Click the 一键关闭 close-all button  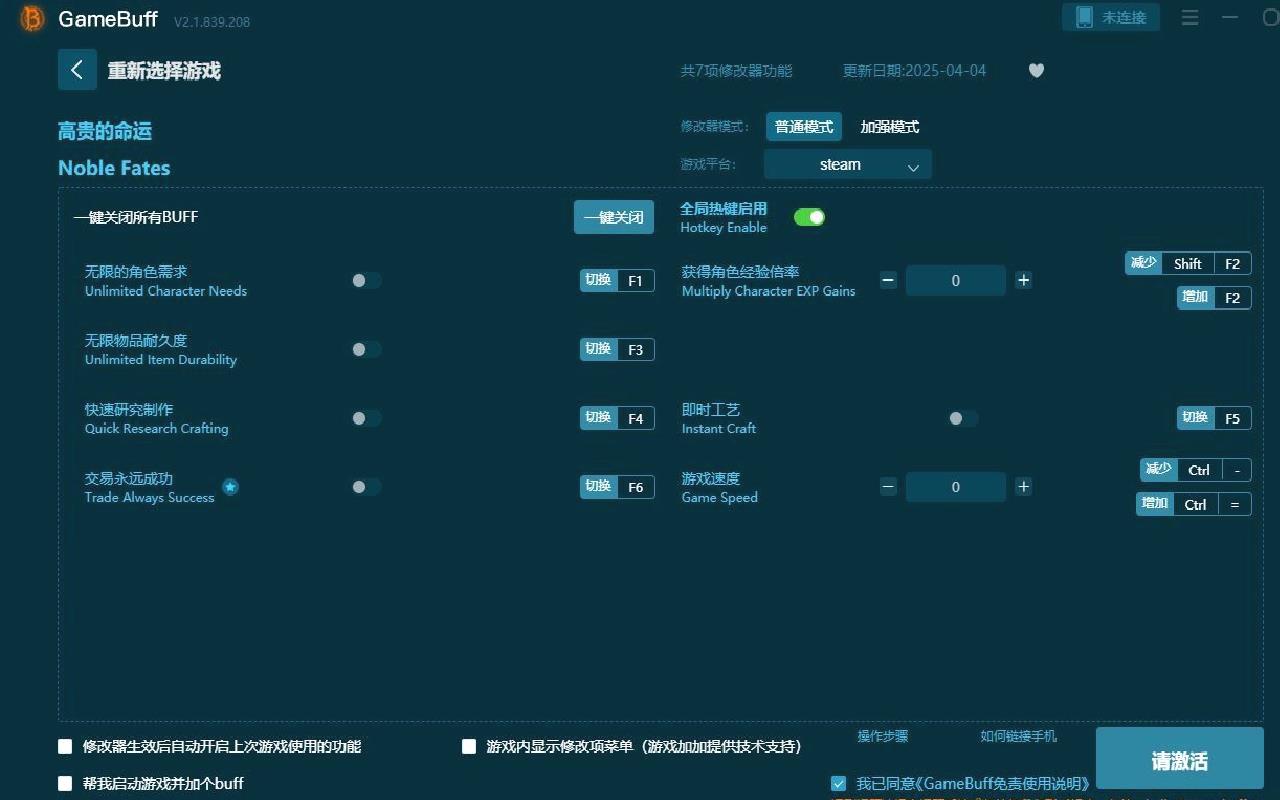614,217
